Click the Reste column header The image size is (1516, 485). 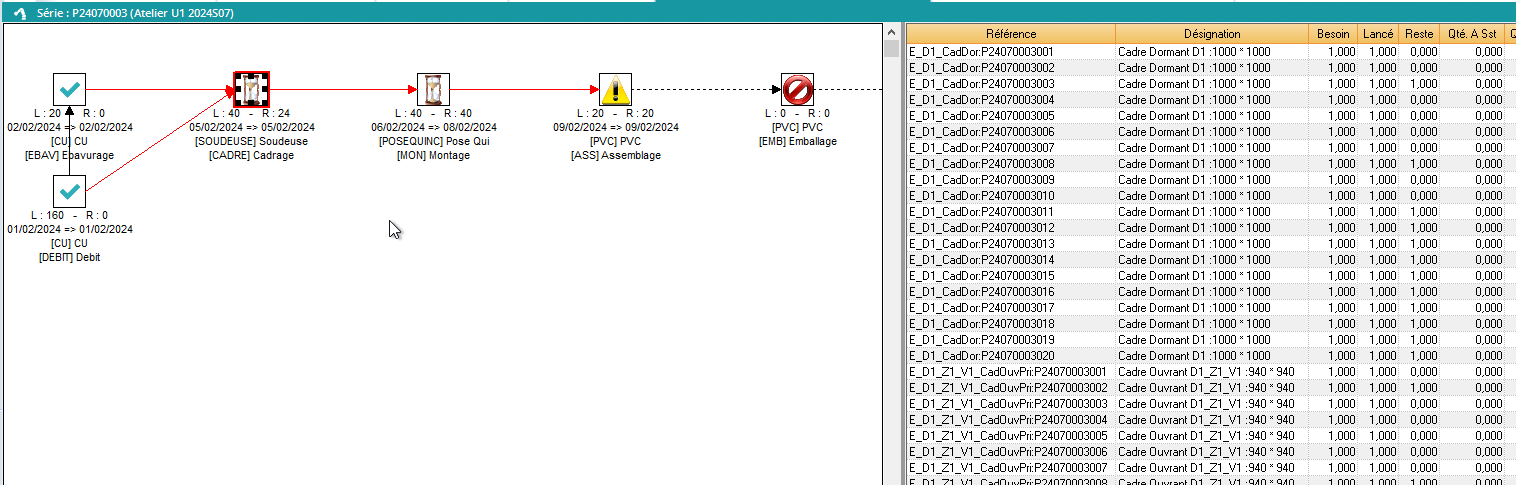coord(1418,34)
